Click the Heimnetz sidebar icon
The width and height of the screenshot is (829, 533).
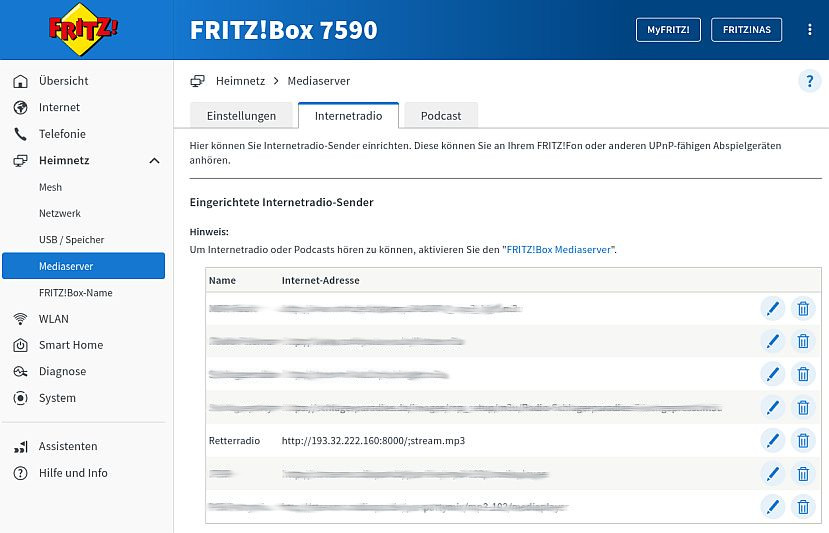(20, 160)
